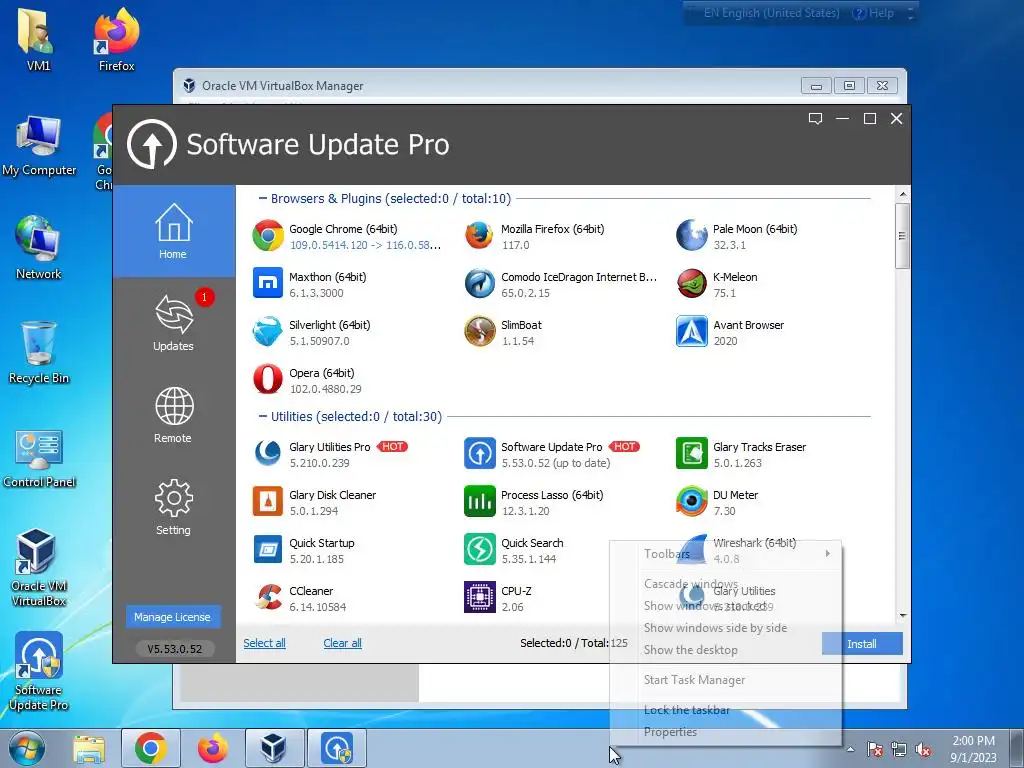Screen dimensions: 1024x768
Task: Open the Updates section with badge
Action: [174, 323]
